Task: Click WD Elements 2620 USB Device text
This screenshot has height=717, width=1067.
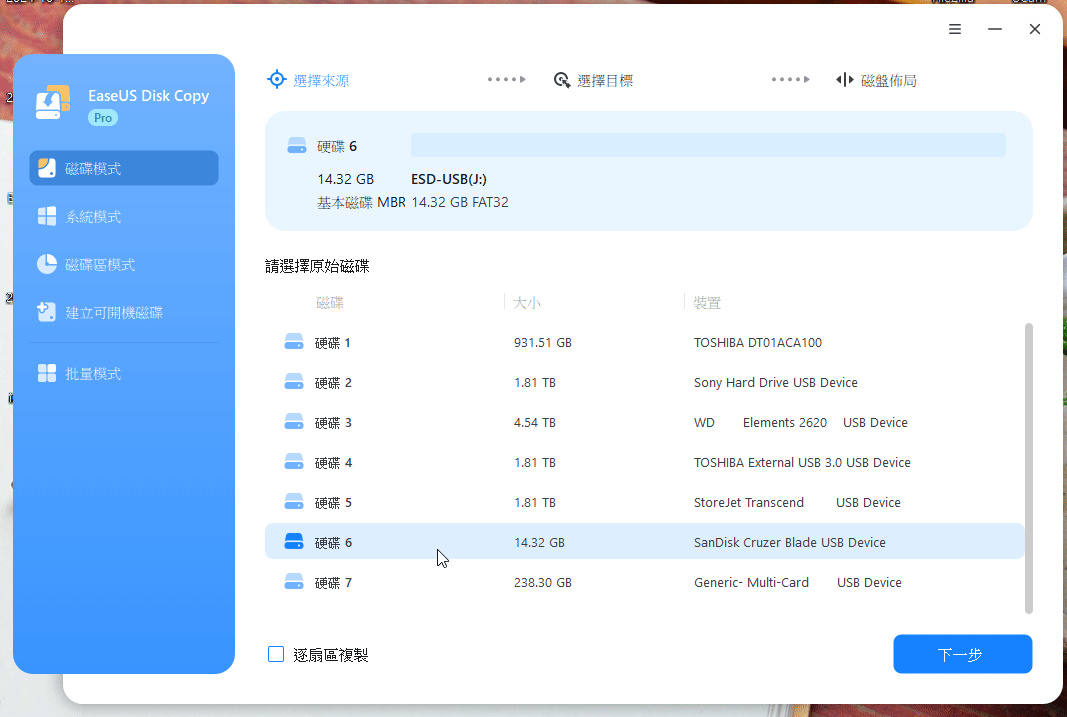Action: coord(801,422)
